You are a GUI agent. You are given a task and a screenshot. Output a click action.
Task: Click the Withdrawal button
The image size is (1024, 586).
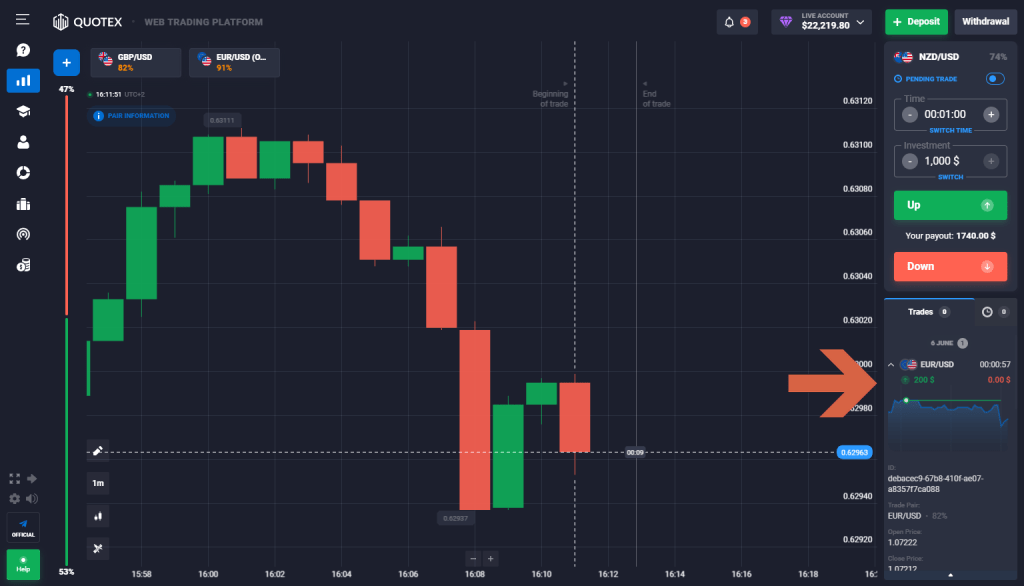tap(986, 21)
